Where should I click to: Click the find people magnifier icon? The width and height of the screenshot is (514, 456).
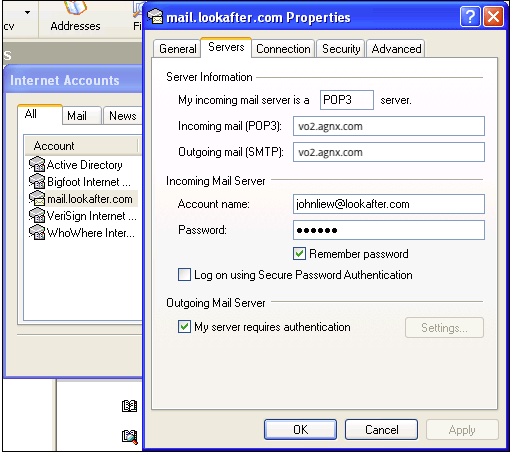129,437
